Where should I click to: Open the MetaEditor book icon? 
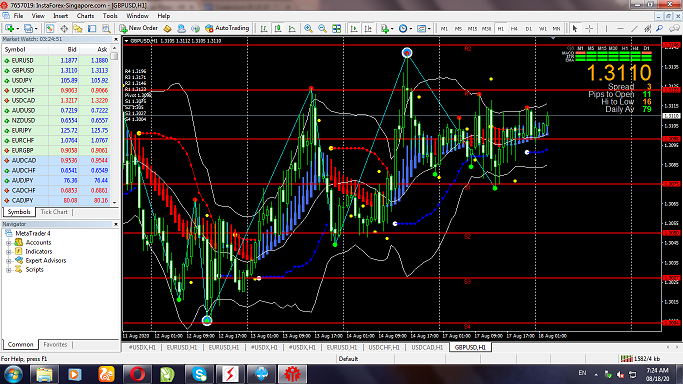[x=167, y=28]
